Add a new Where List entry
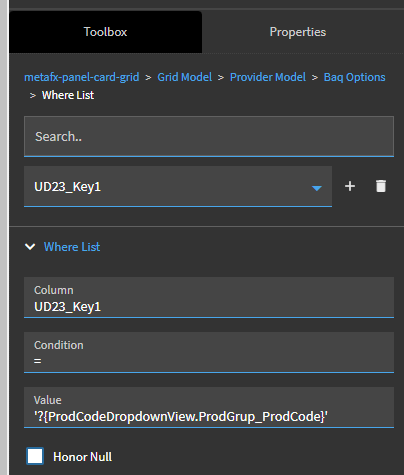The height and width of the screenshot is (475, 404). 350,186
